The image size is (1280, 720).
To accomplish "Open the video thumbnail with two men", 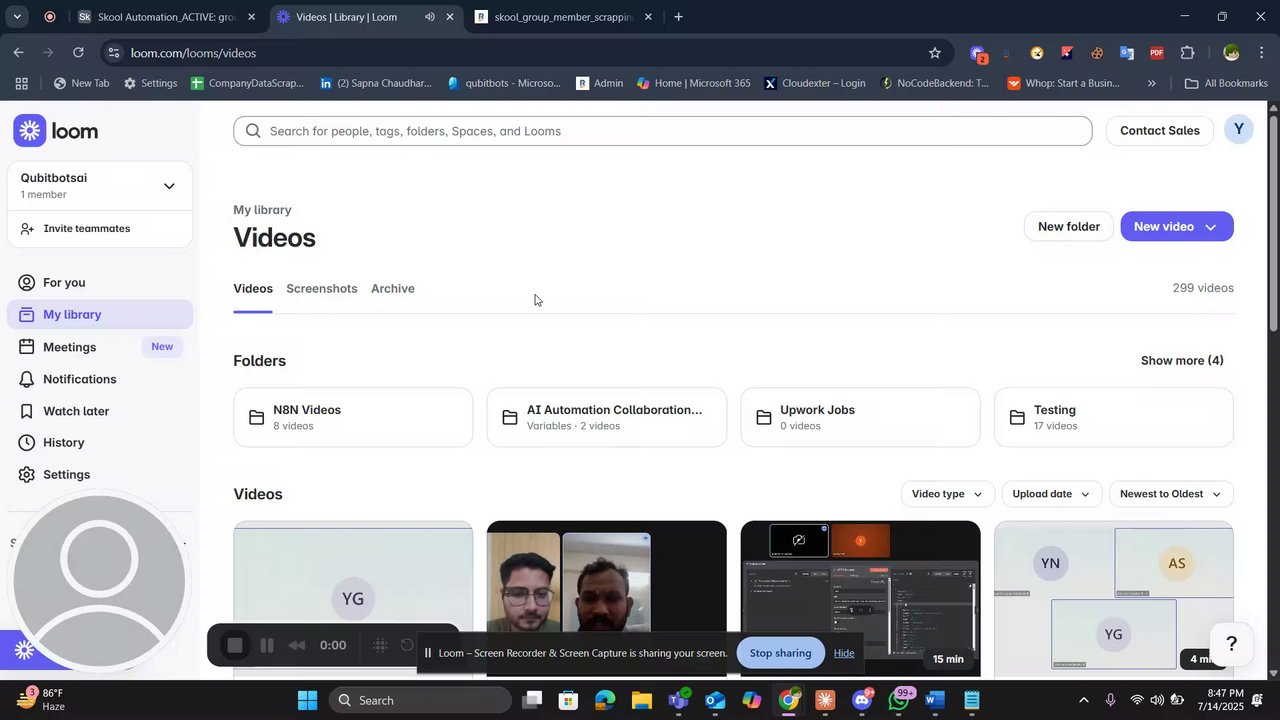I will tap(607, 598).
